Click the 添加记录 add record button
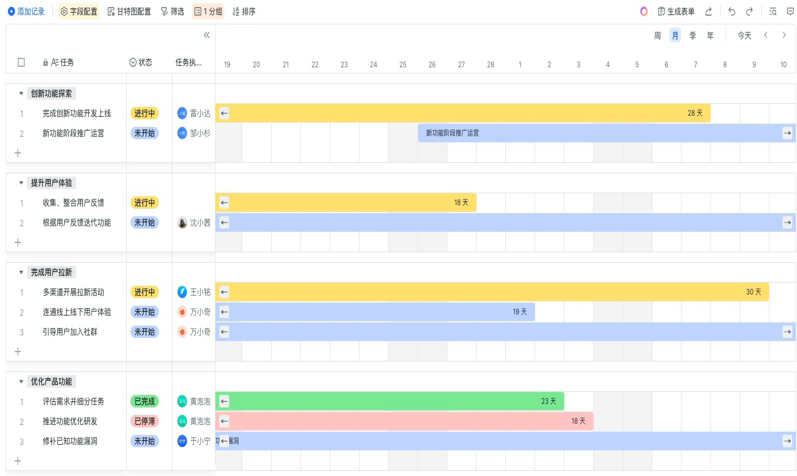The image size is (797, 476). (x=26, y=12)
